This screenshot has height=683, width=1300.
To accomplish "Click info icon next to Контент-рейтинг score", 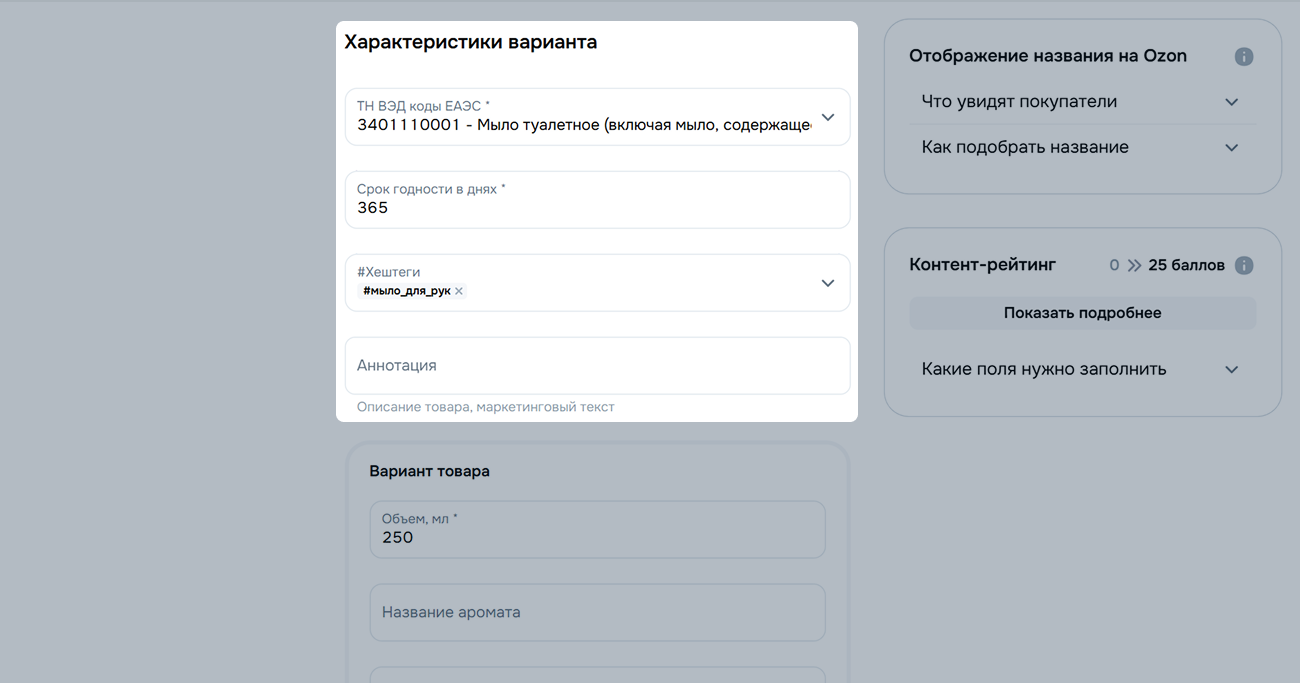I will click(x=1243, y=266).
